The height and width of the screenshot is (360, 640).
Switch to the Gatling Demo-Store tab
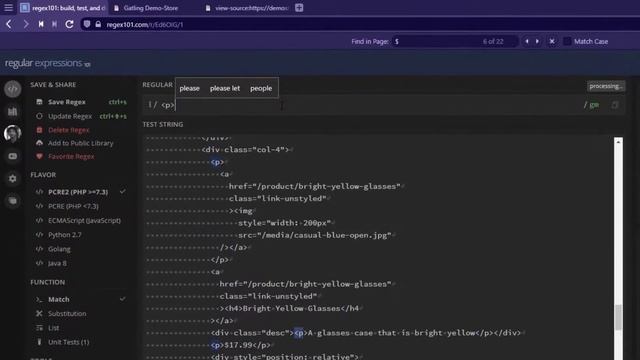[x=150, y=8]
